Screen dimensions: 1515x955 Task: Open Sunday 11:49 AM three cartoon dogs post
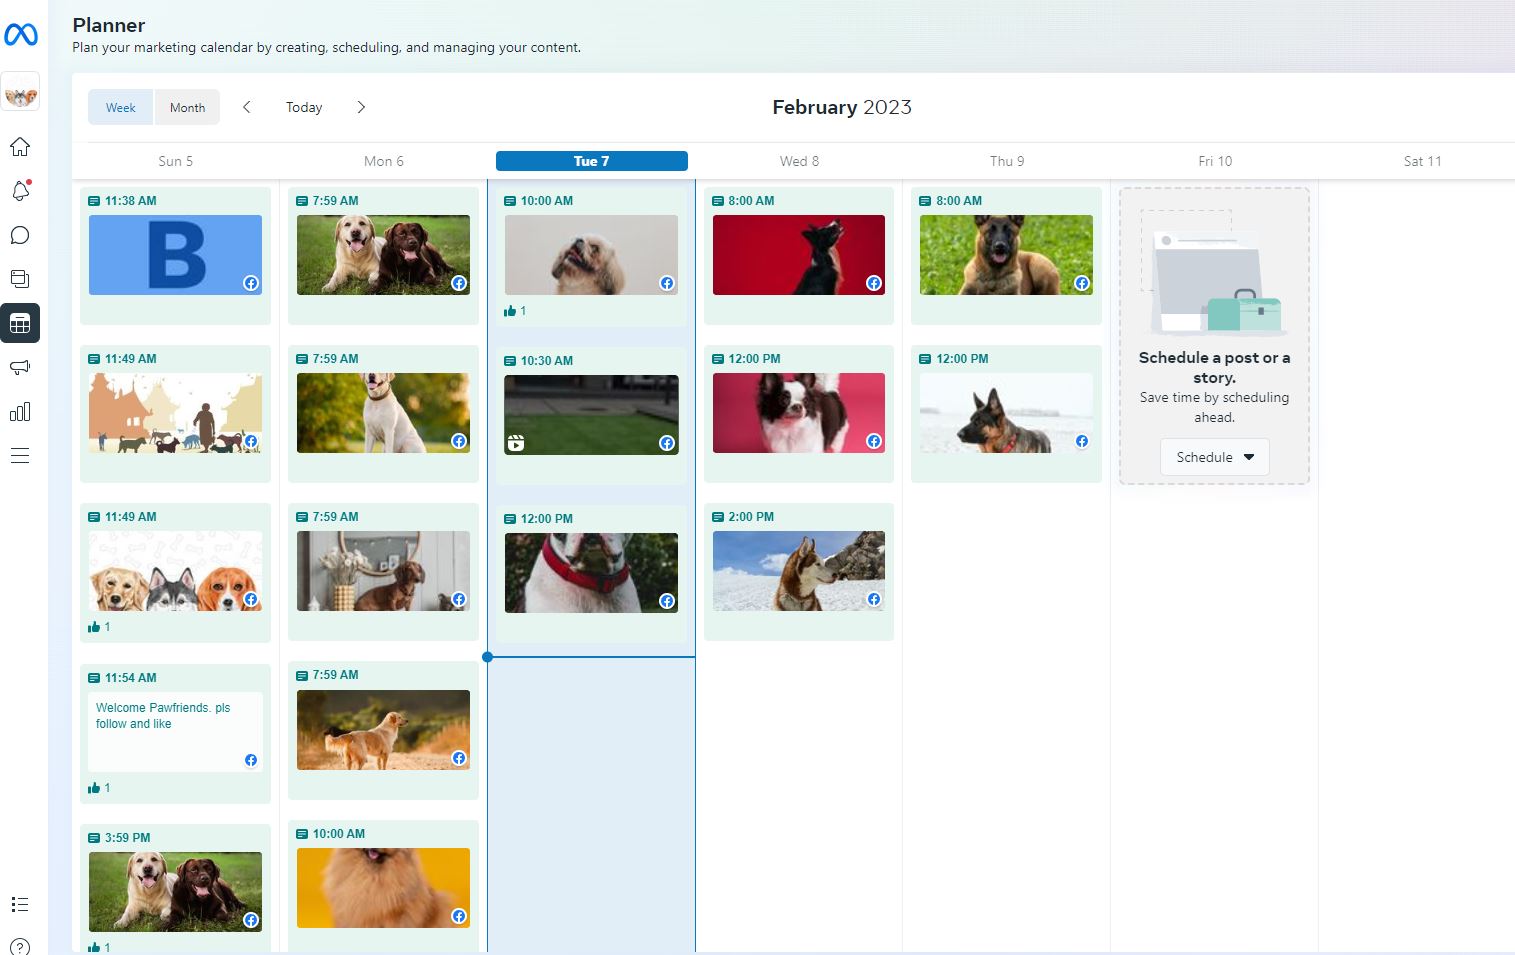click(x=175, y=571)
